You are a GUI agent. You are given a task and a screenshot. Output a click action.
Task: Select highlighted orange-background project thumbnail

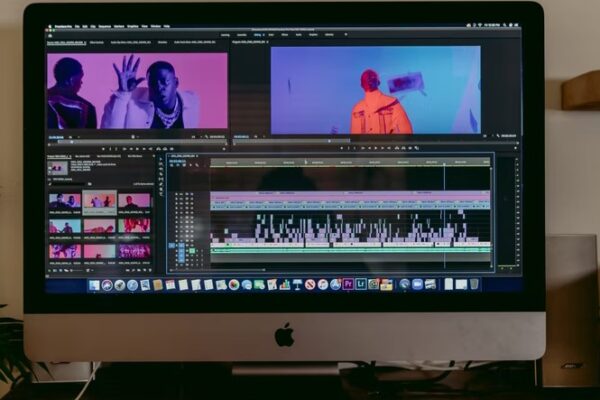pyautogui.click(x=99, y=201)
